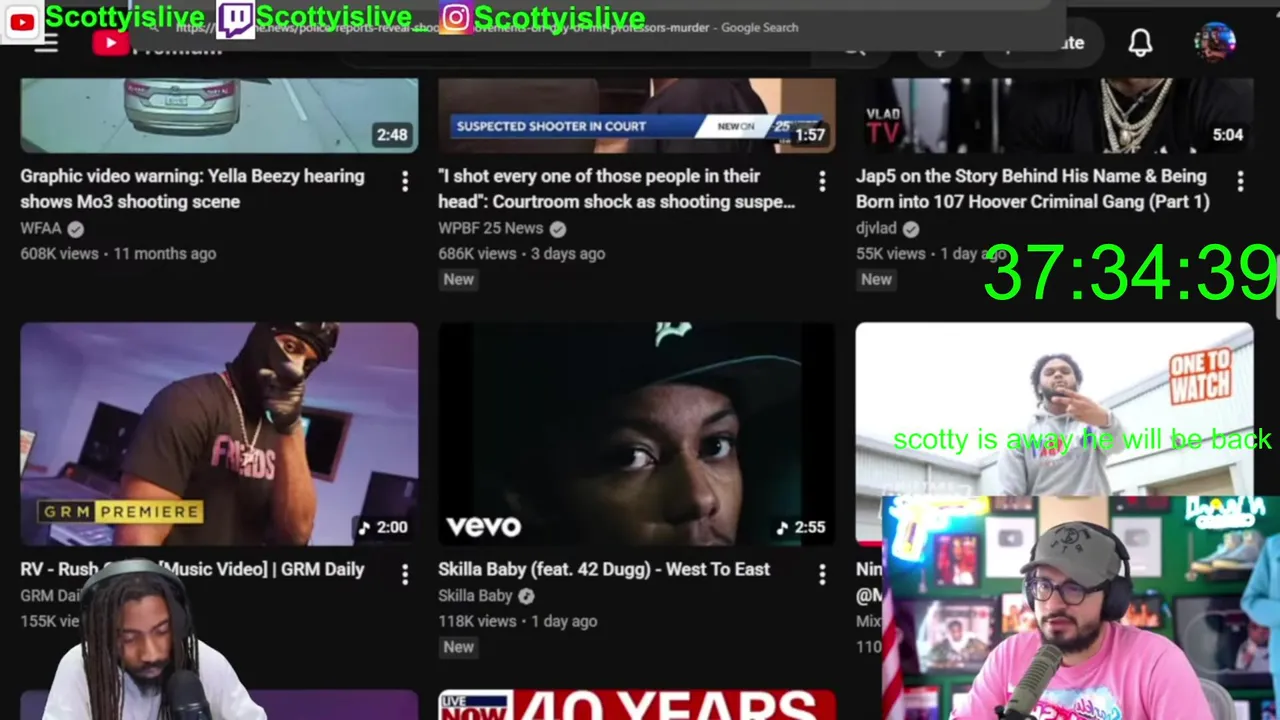The height and width of the screenshot is (720, 1280).
Task: Play the GRM Premiere RV thumbnail
Action: (x=219, y=433)
